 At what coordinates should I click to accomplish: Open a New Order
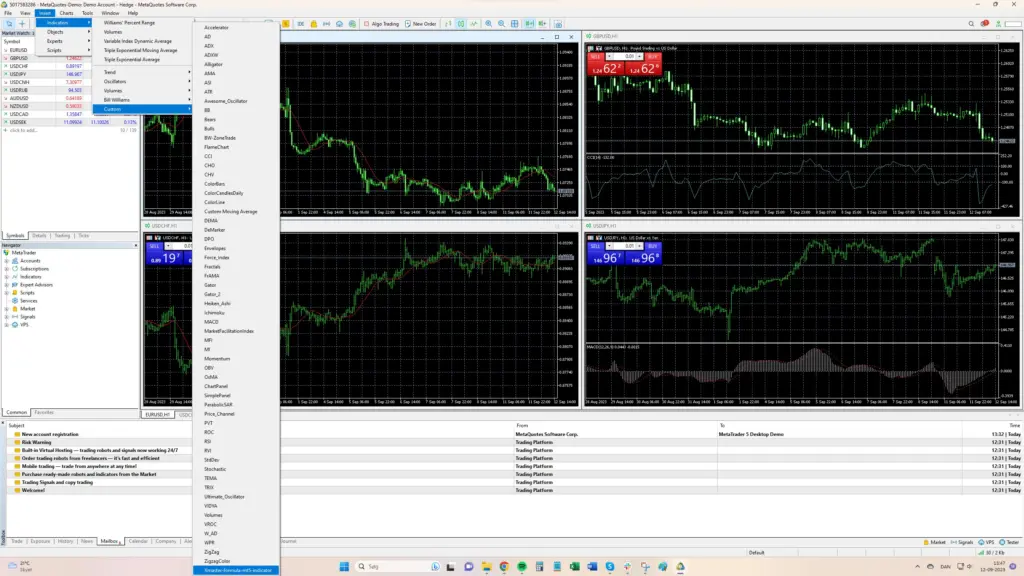point(421,24)
